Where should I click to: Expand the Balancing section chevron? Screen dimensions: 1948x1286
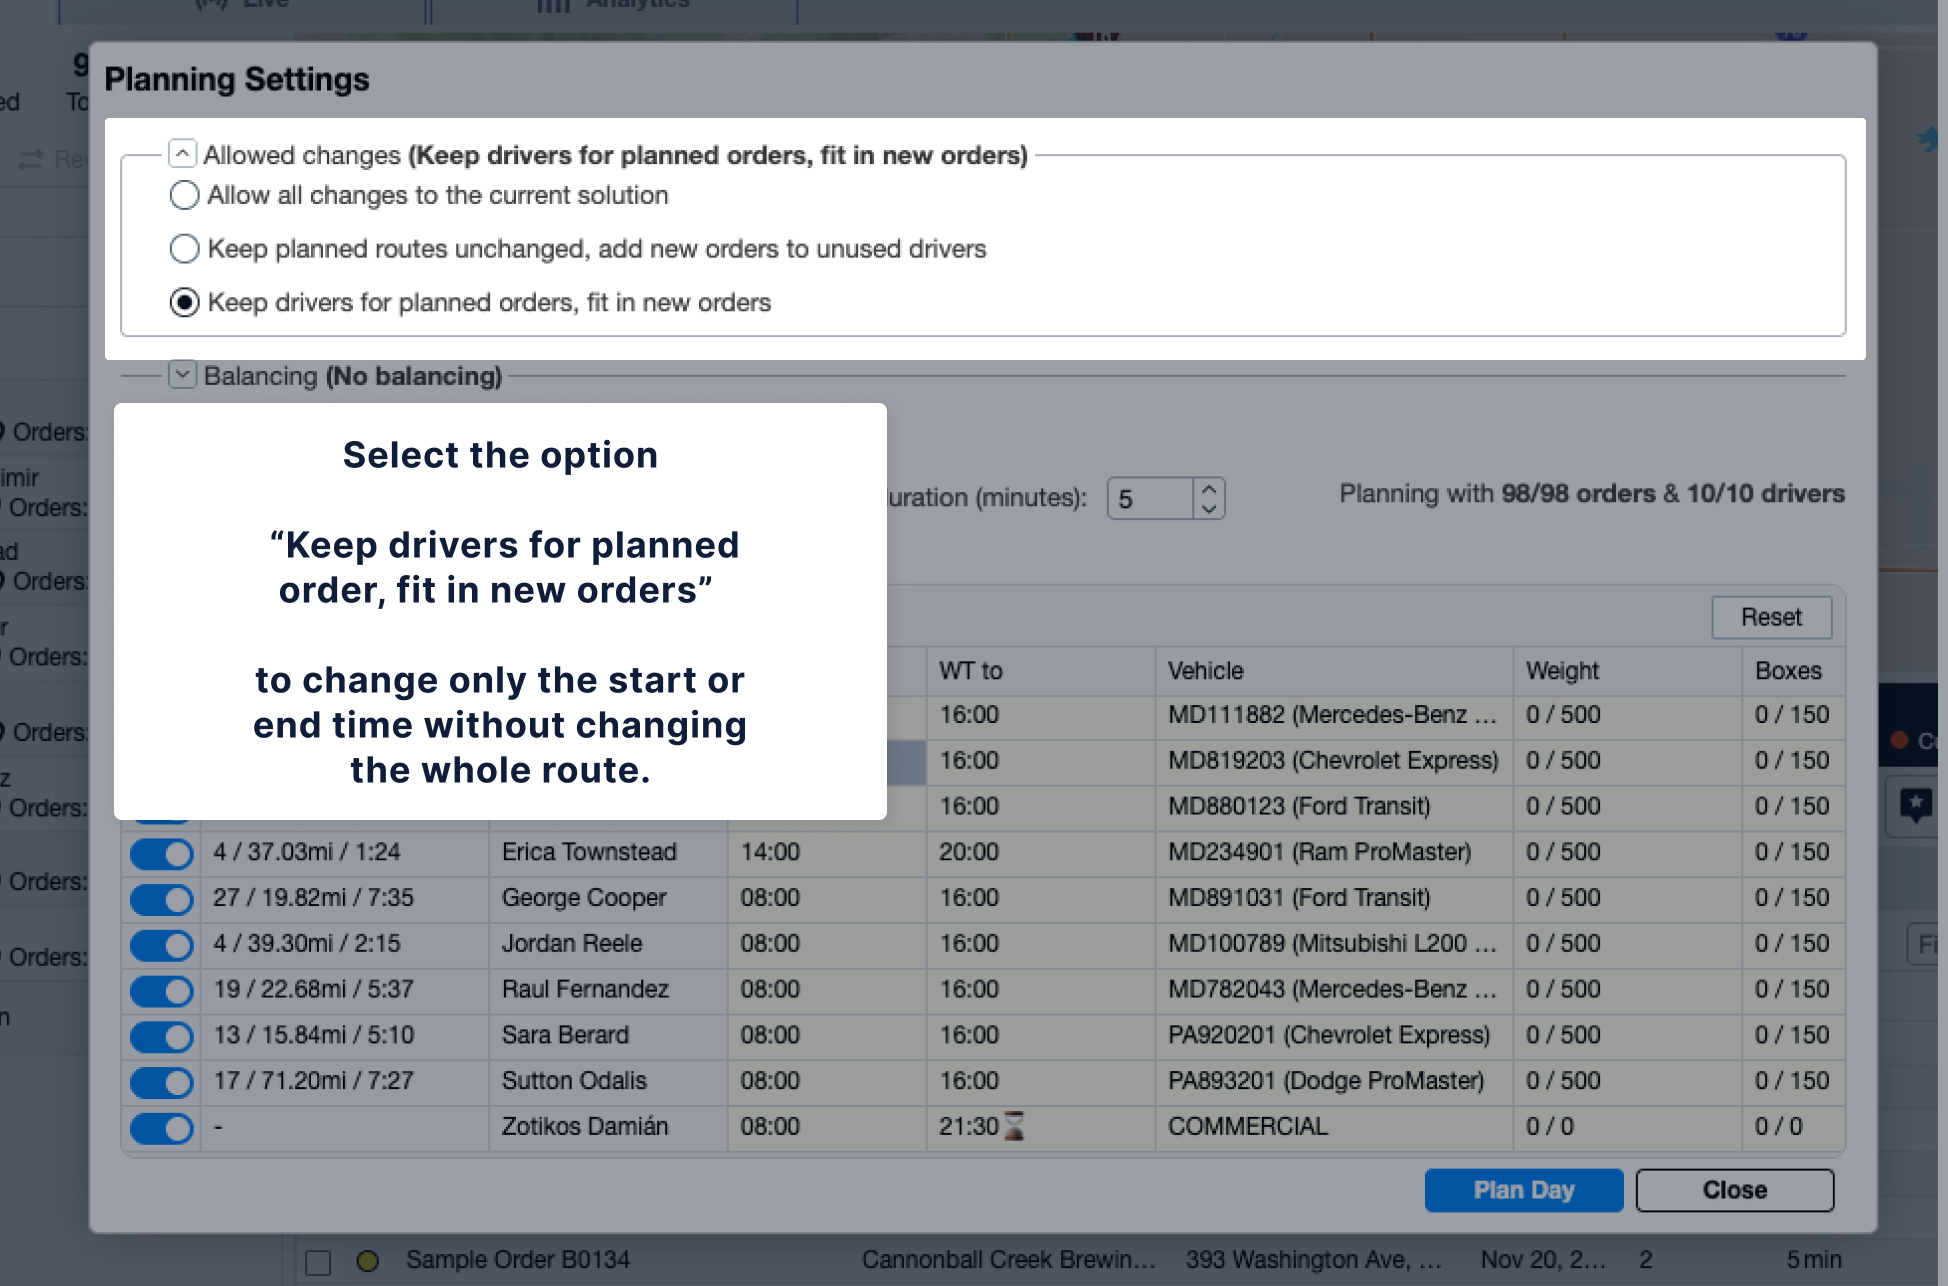[182, 375]
